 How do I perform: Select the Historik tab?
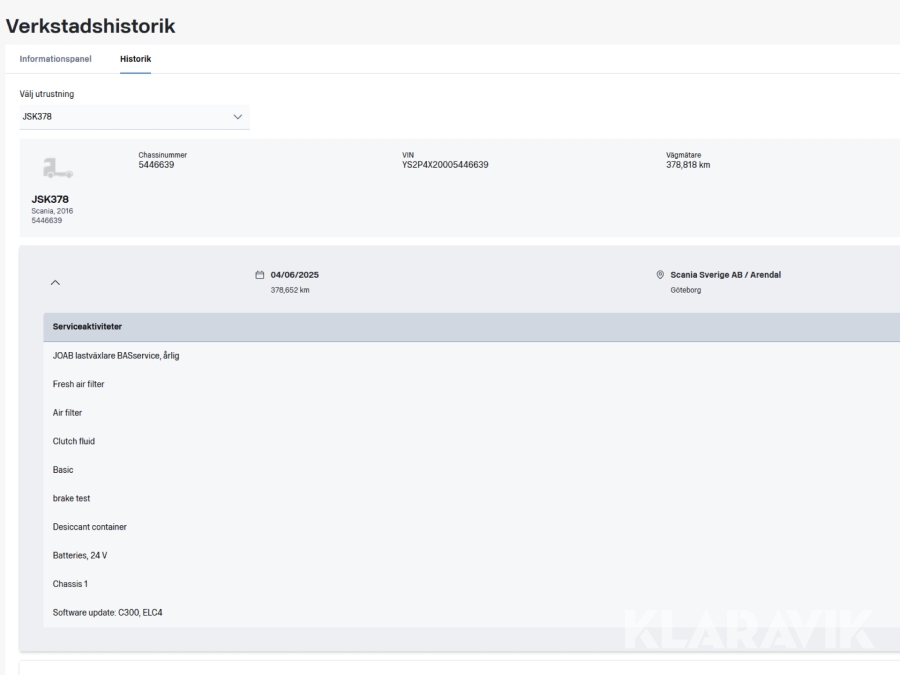coord(135,59)
